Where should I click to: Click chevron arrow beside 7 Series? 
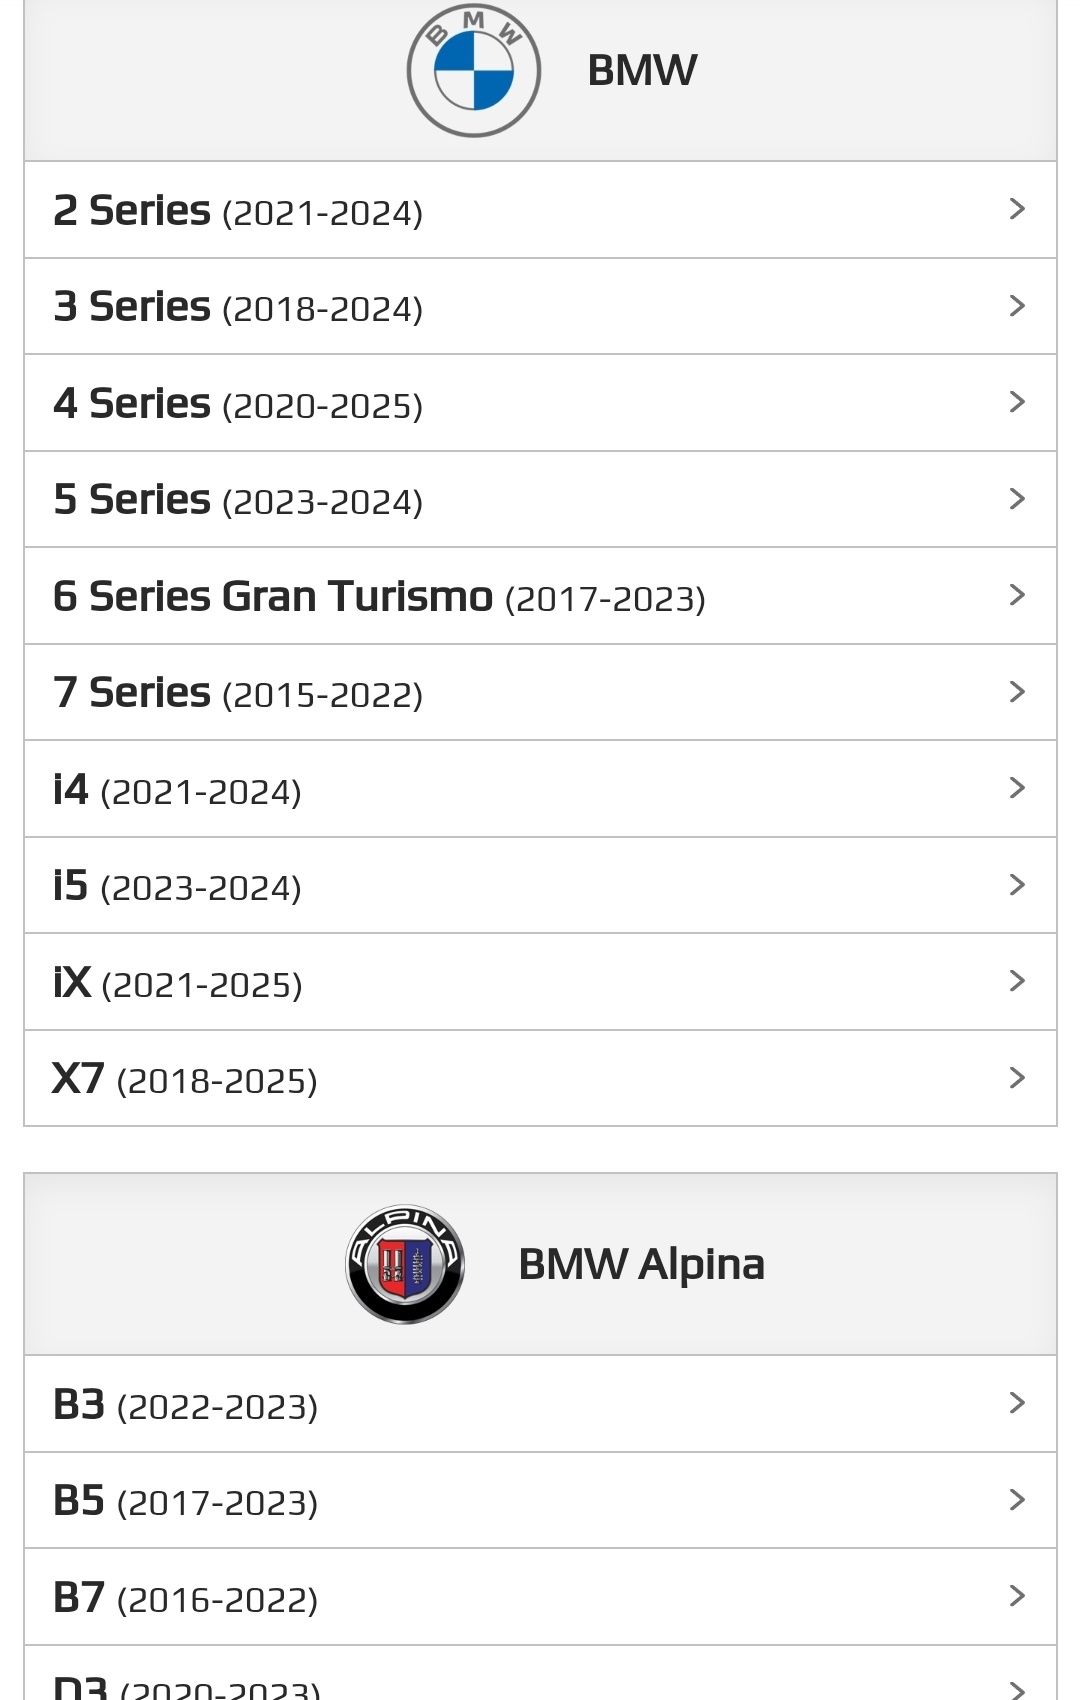[1017, 692]
